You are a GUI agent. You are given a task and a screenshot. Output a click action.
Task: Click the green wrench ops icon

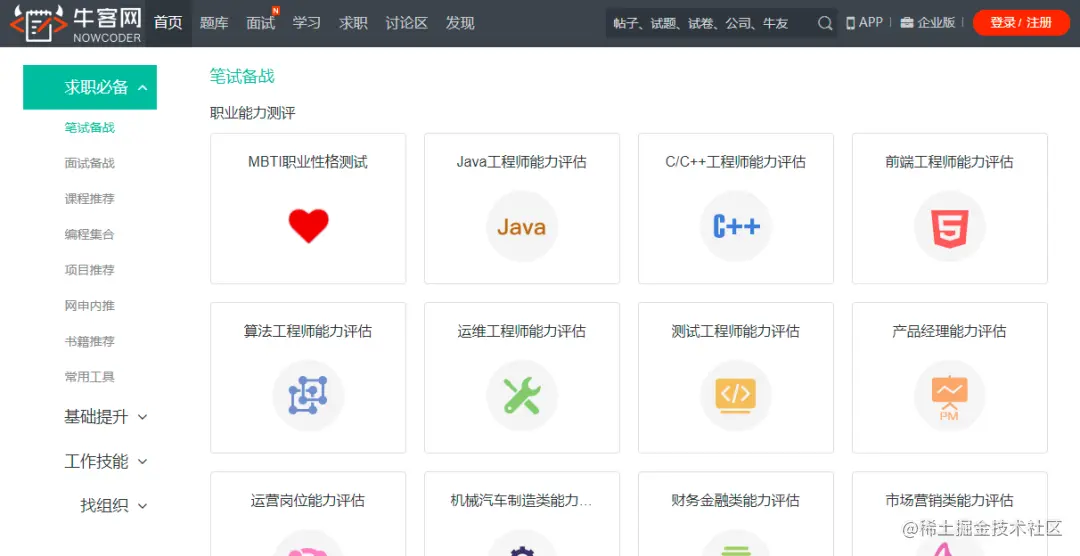(x=521, y=395)
